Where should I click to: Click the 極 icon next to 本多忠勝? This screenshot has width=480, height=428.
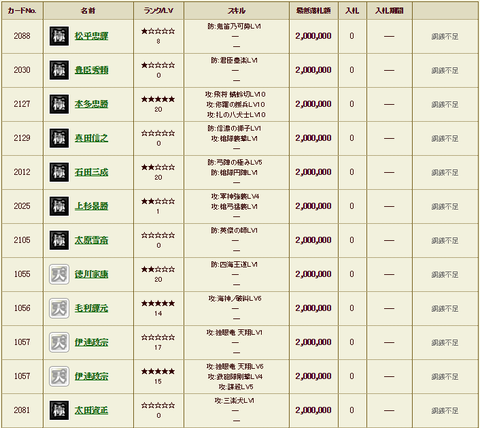tap(59, 104)
